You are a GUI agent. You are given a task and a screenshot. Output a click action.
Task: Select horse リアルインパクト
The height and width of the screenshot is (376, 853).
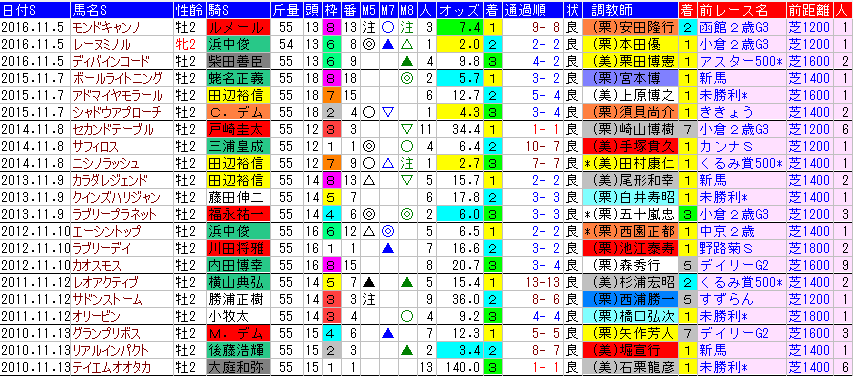tap(110, 351)
